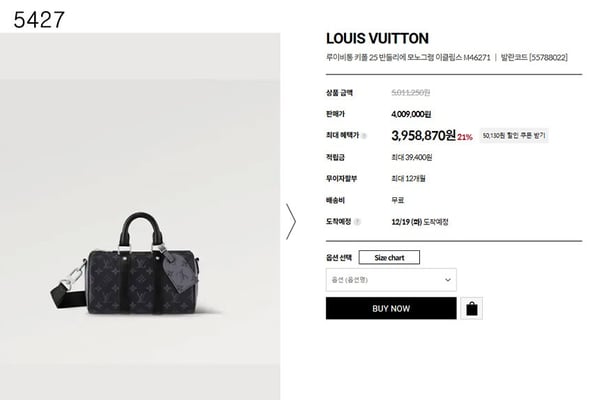Select the product name text with M46271
The image size is (600, 400).
(x=408, y=58)
